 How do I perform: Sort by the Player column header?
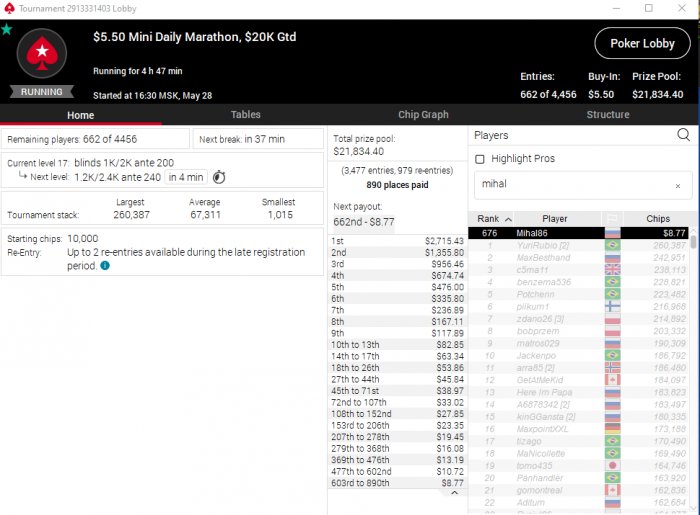[x=554, y=219]
